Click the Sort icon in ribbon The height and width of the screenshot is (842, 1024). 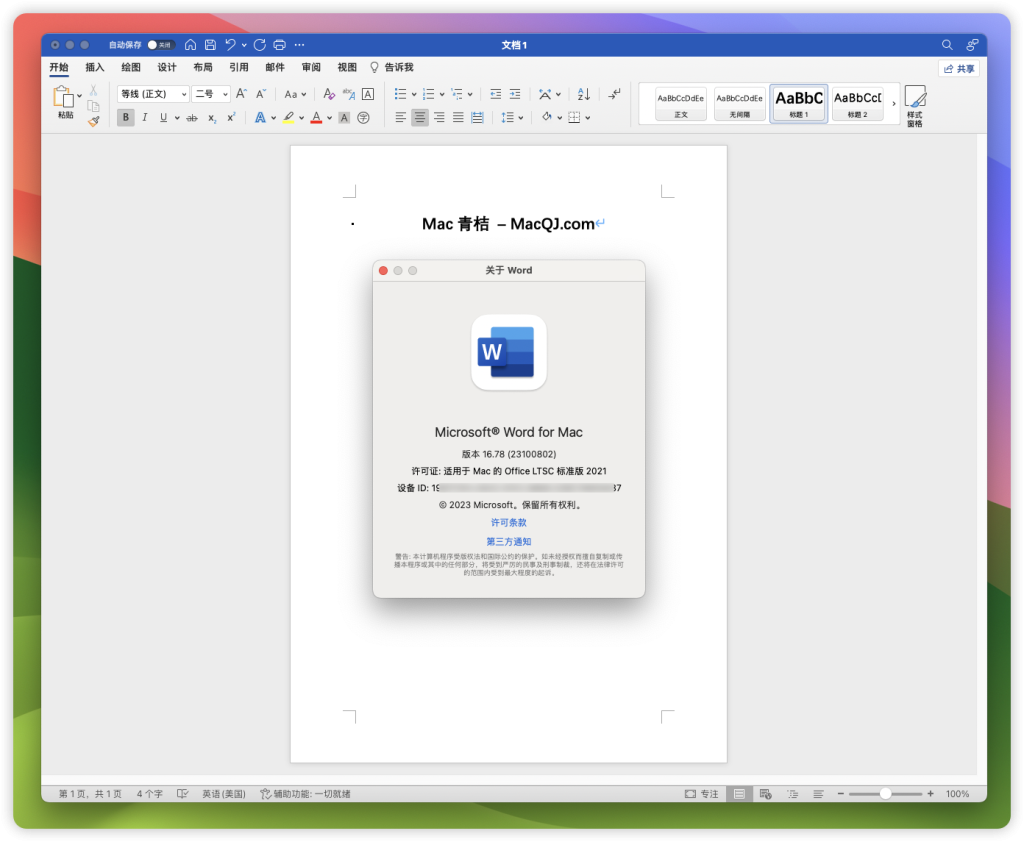(583, 94)
